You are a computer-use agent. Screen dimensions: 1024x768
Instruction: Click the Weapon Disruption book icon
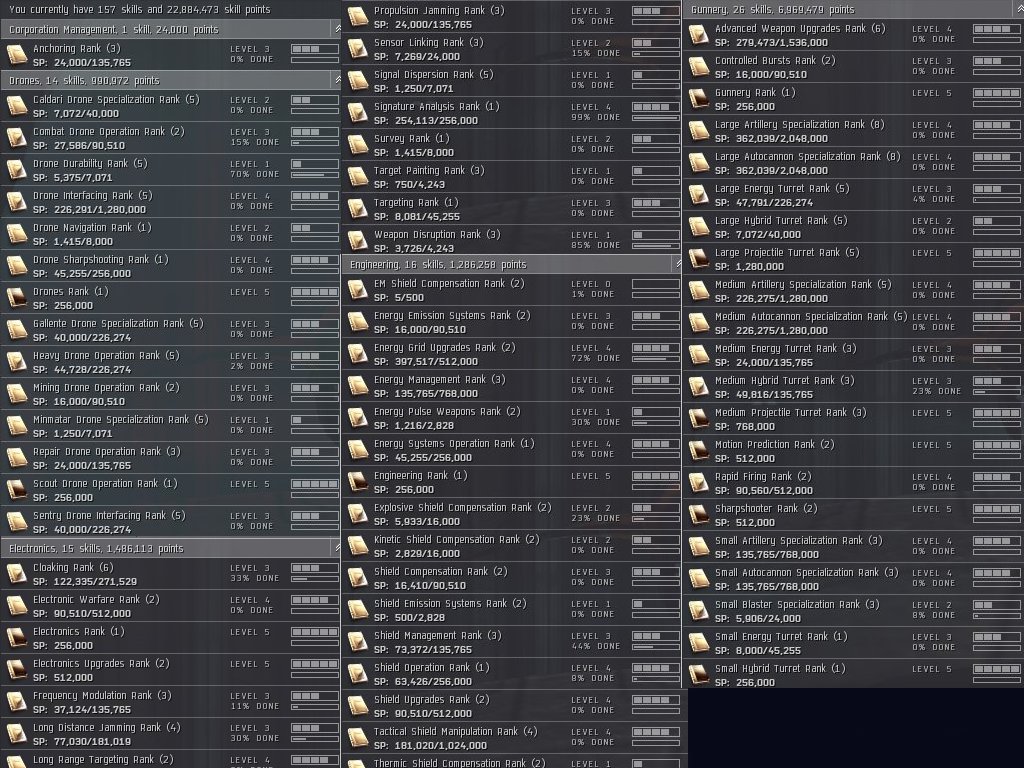357,241
